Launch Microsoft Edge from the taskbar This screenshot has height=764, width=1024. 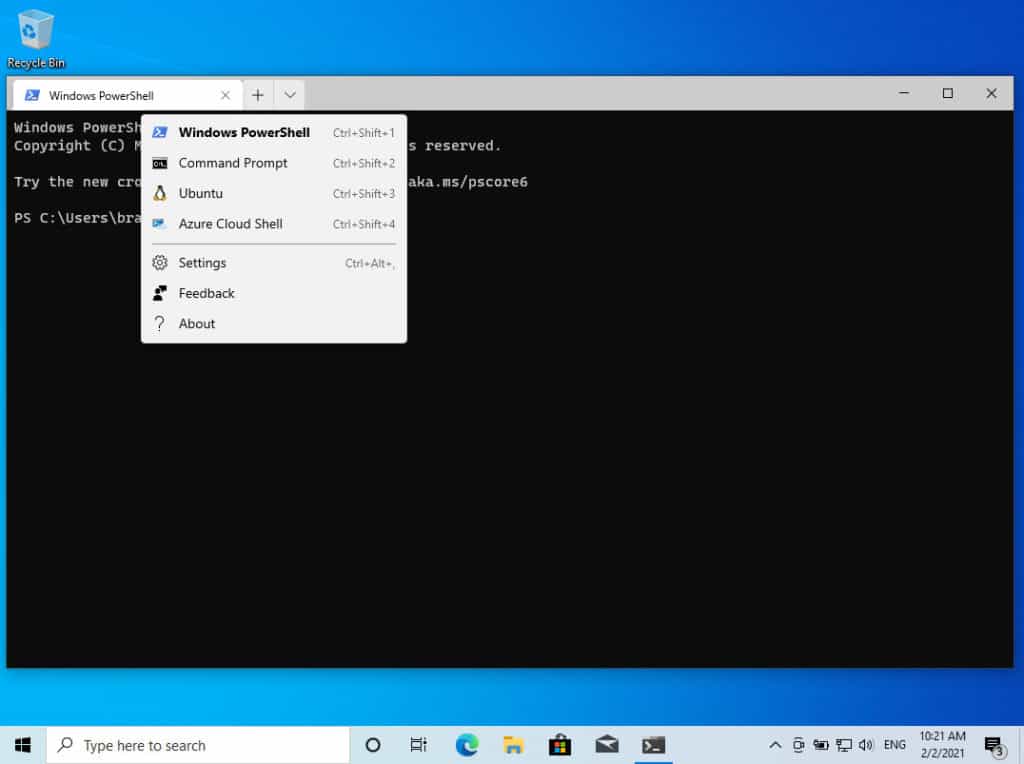click(x=466, y=744)
